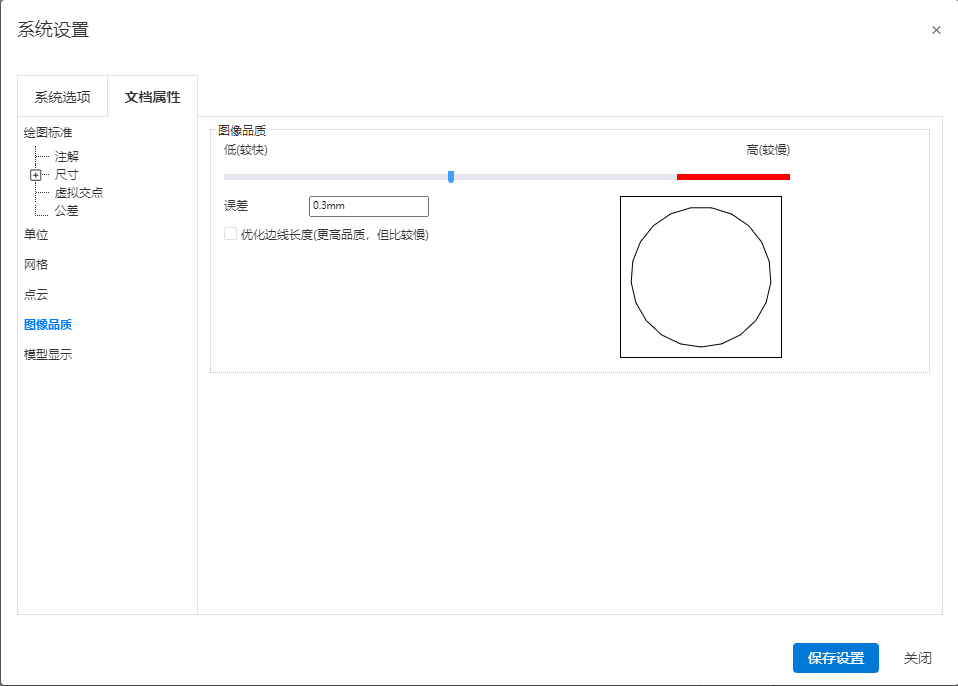
Task: Expand the 尺寸 node plus icon
Action: pos(35,175)
